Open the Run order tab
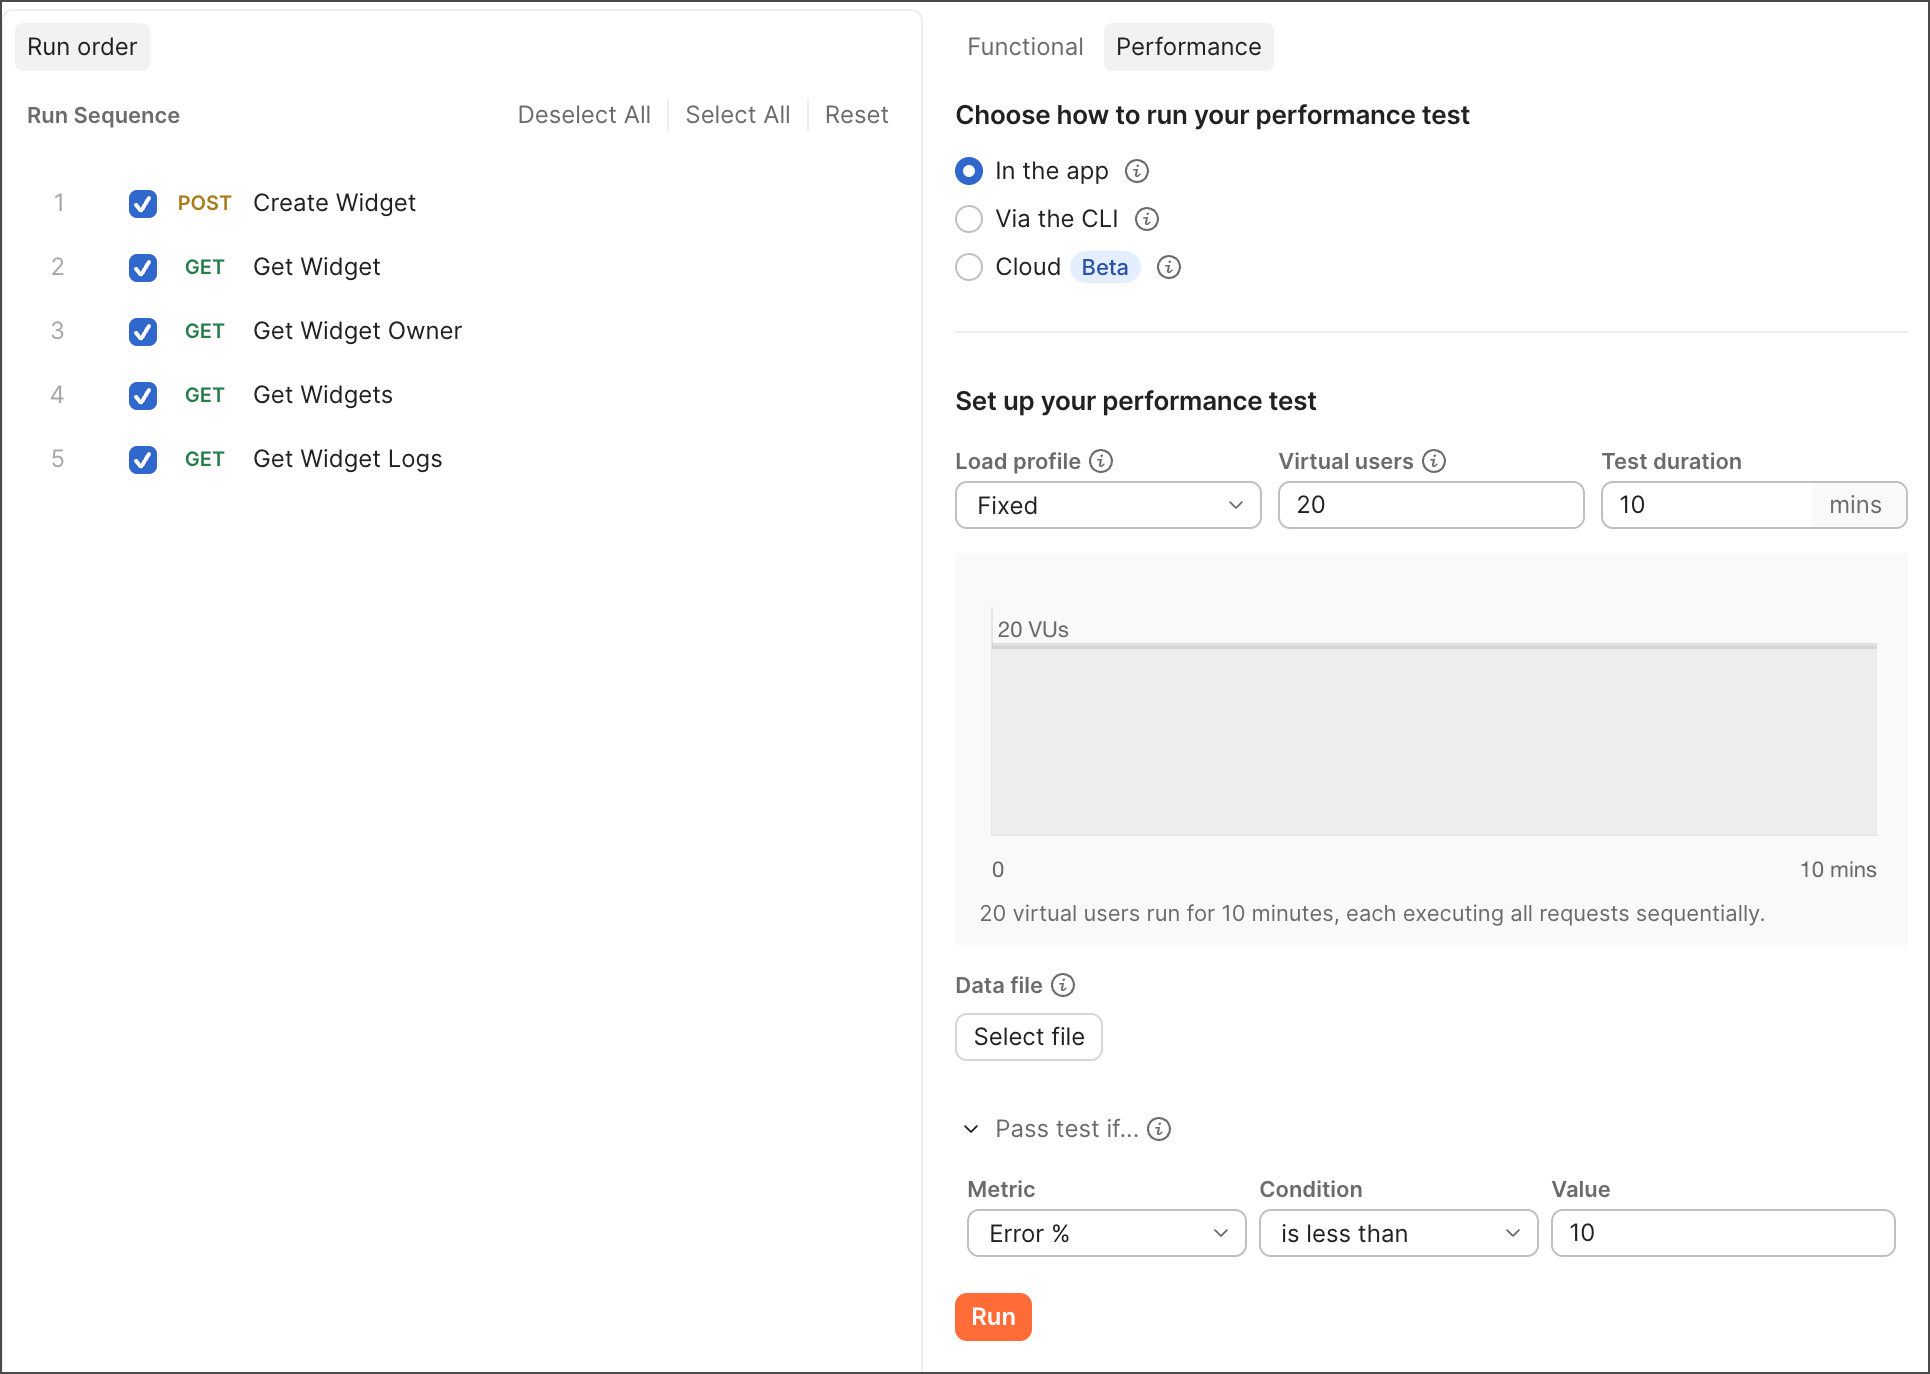This screenshot has height=1374, width=1930. pyautogui.click(x=82, y=47)
